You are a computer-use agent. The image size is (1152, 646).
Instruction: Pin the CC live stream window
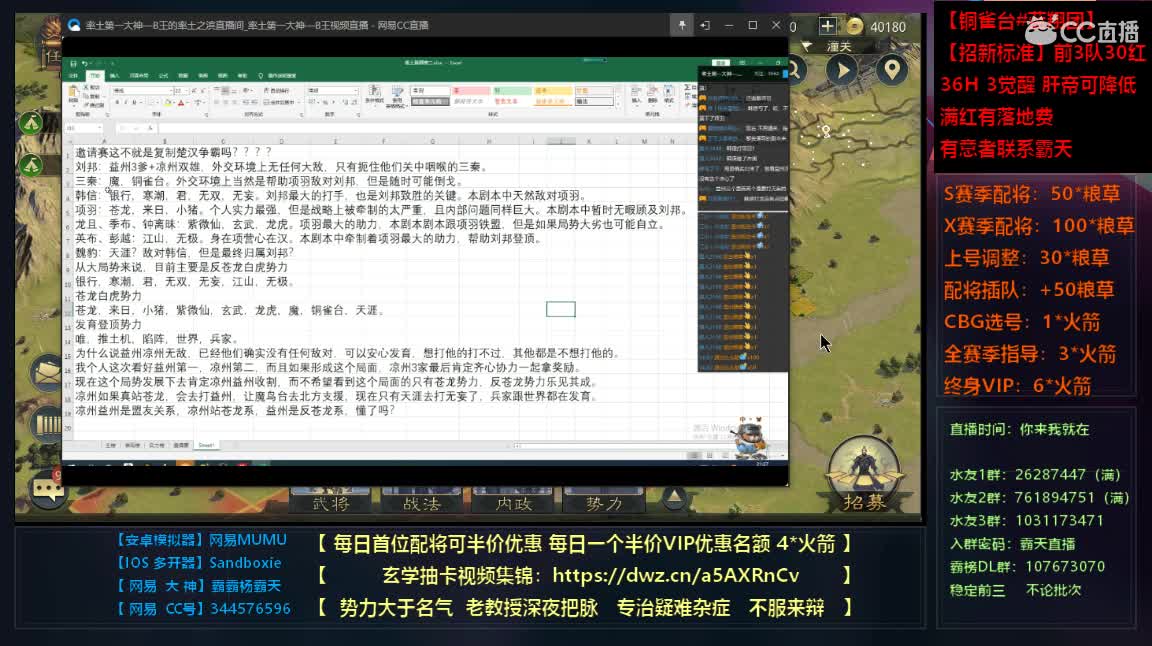[x=682, y=25]
